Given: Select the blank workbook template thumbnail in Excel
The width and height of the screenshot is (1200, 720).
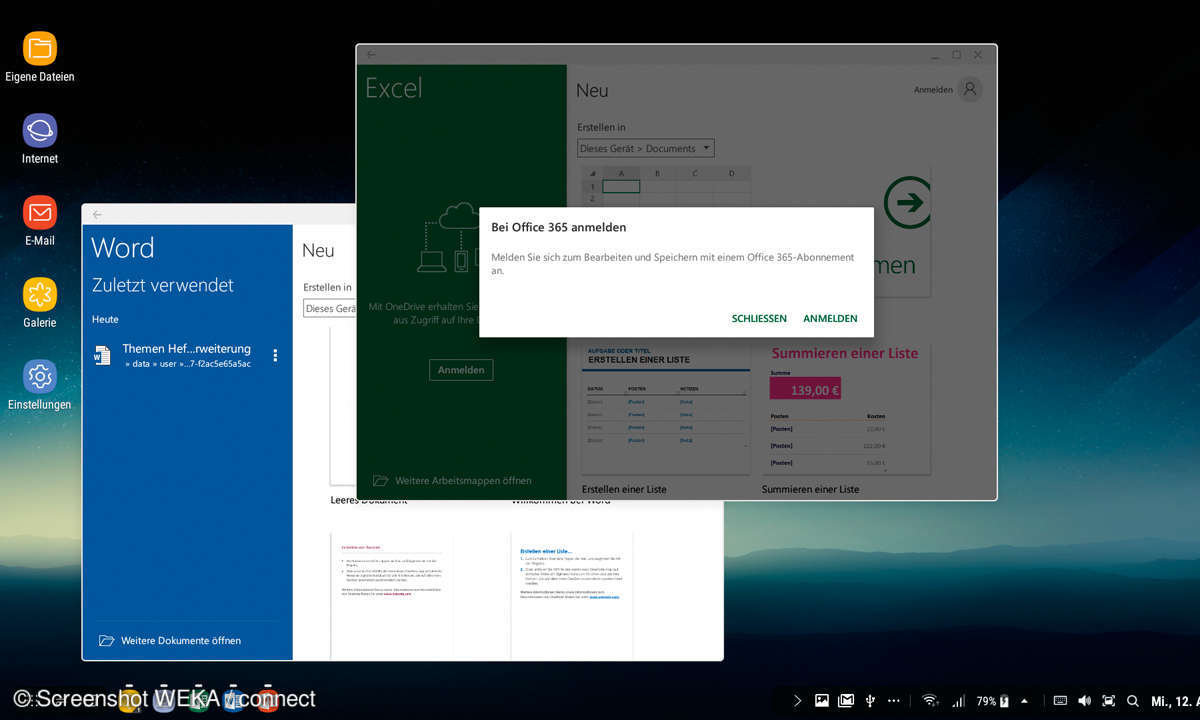Looking at the screenshot, I should pyautogui.click(x=666, y=186).
